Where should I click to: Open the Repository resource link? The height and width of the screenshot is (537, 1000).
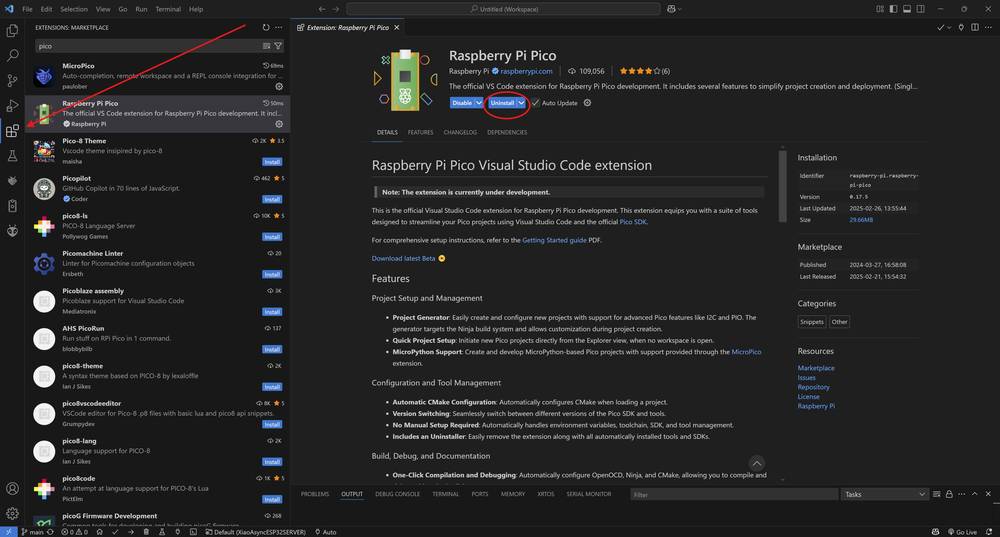click(813, 387)
